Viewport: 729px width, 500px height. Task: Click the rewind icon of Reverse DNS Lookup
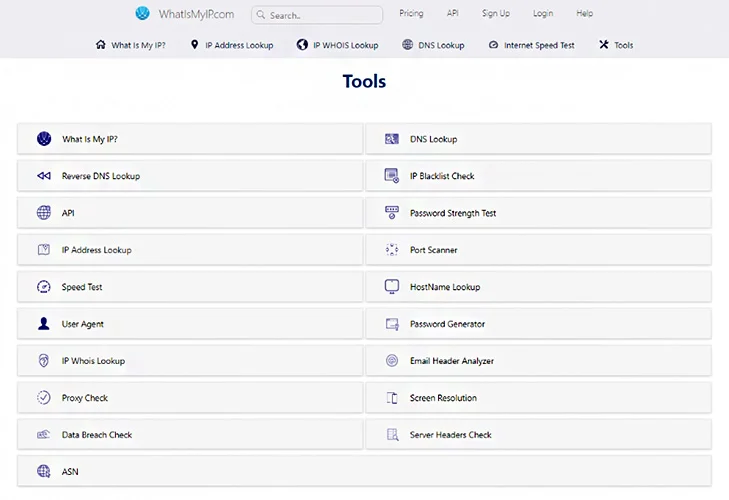(x=44, y=176)
